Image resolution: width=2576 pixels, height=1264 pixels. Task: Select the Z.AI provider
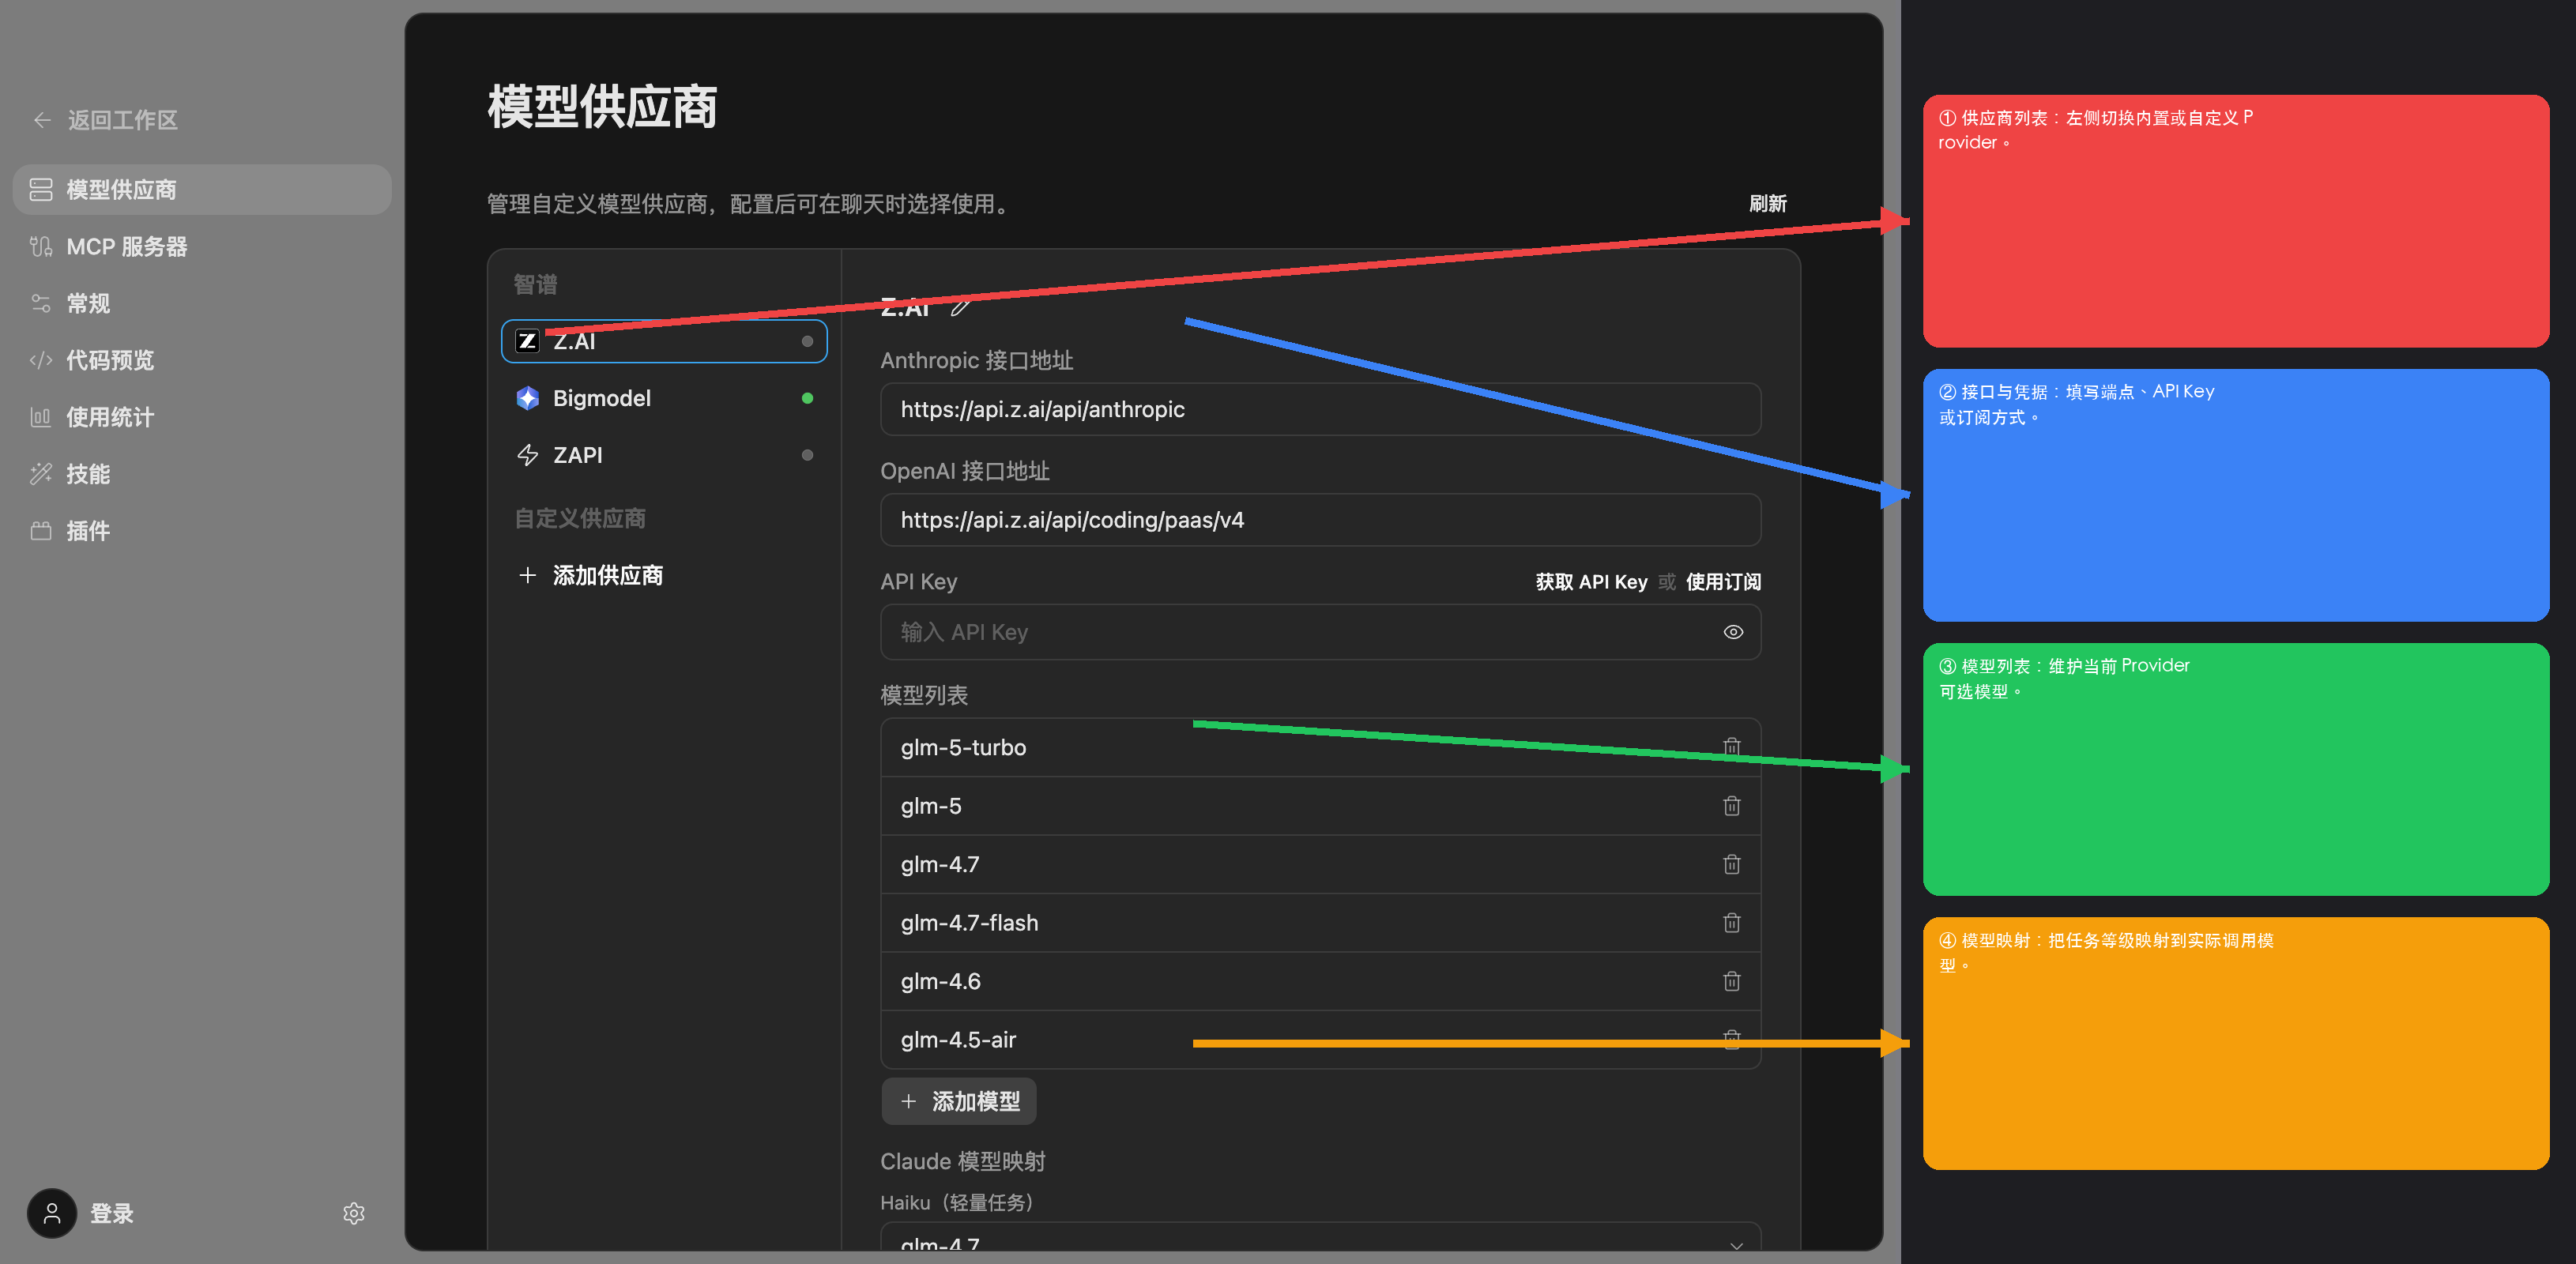(664, 341)
